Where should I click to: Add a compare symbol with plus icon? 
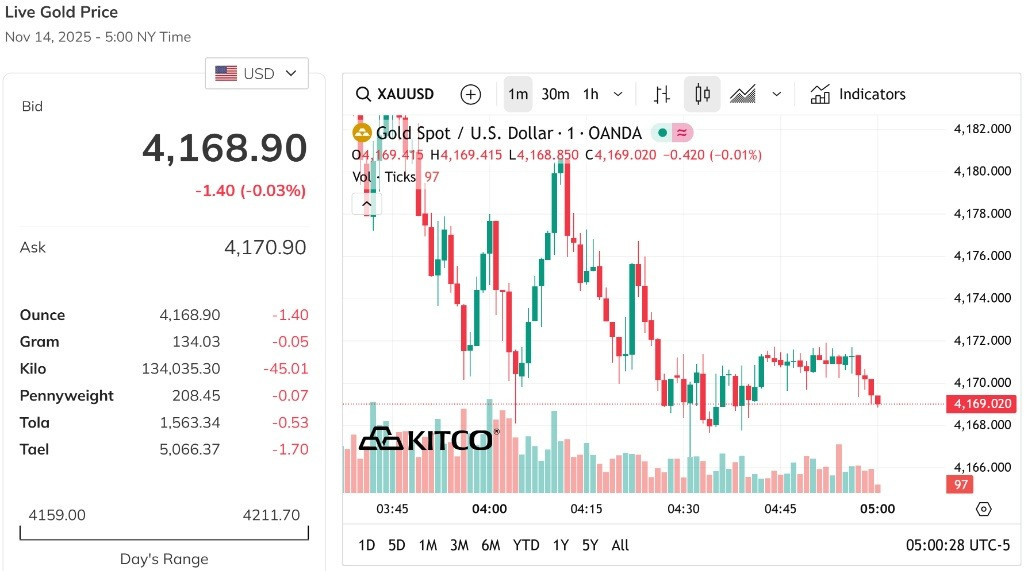coord(470,94)
